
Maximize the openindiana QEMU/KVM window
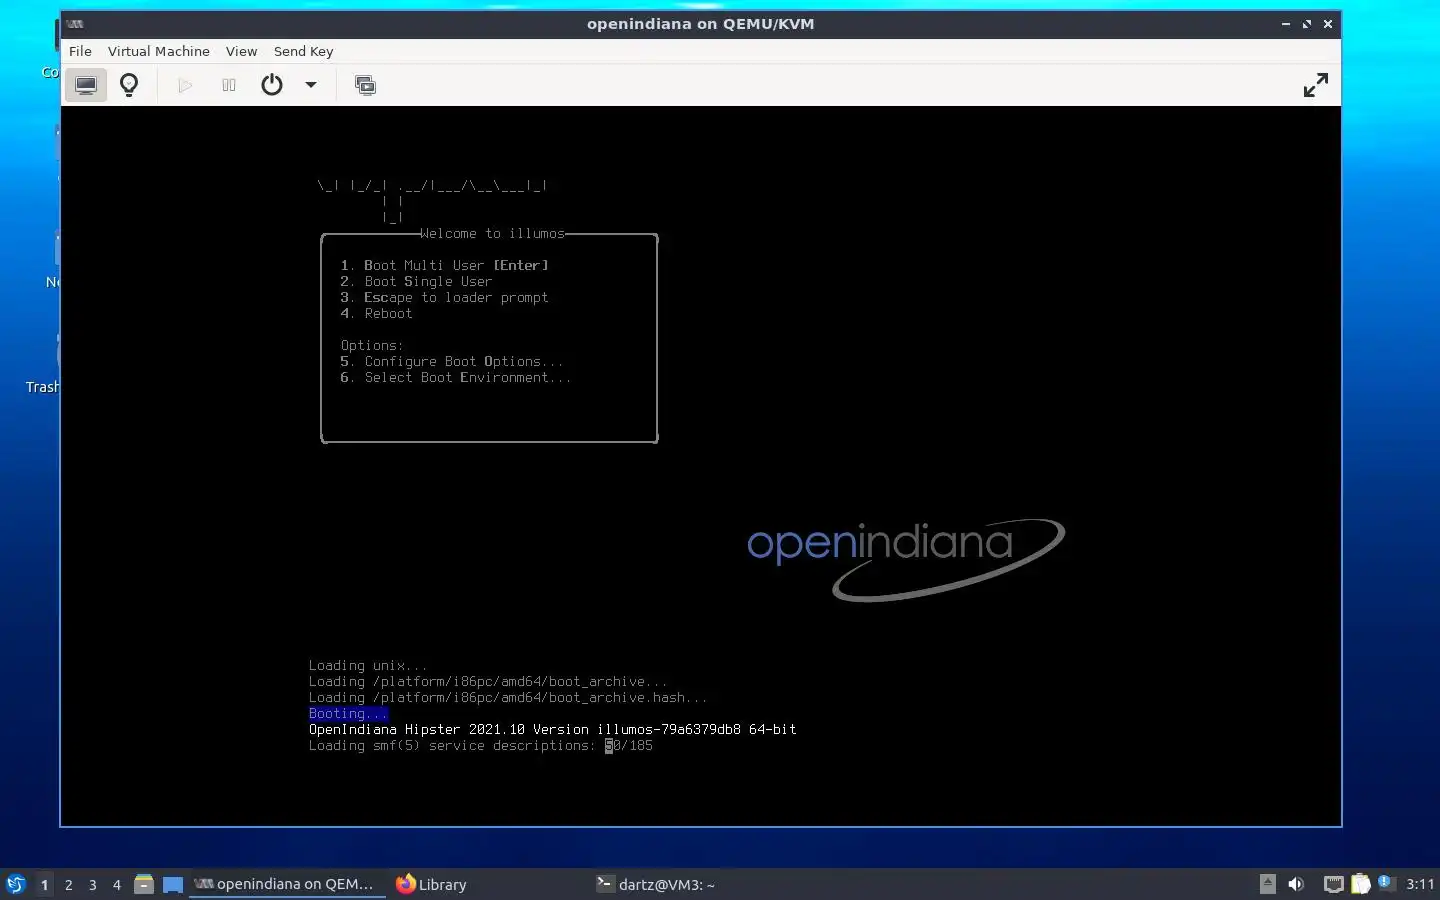click(x=1306, y=24)
